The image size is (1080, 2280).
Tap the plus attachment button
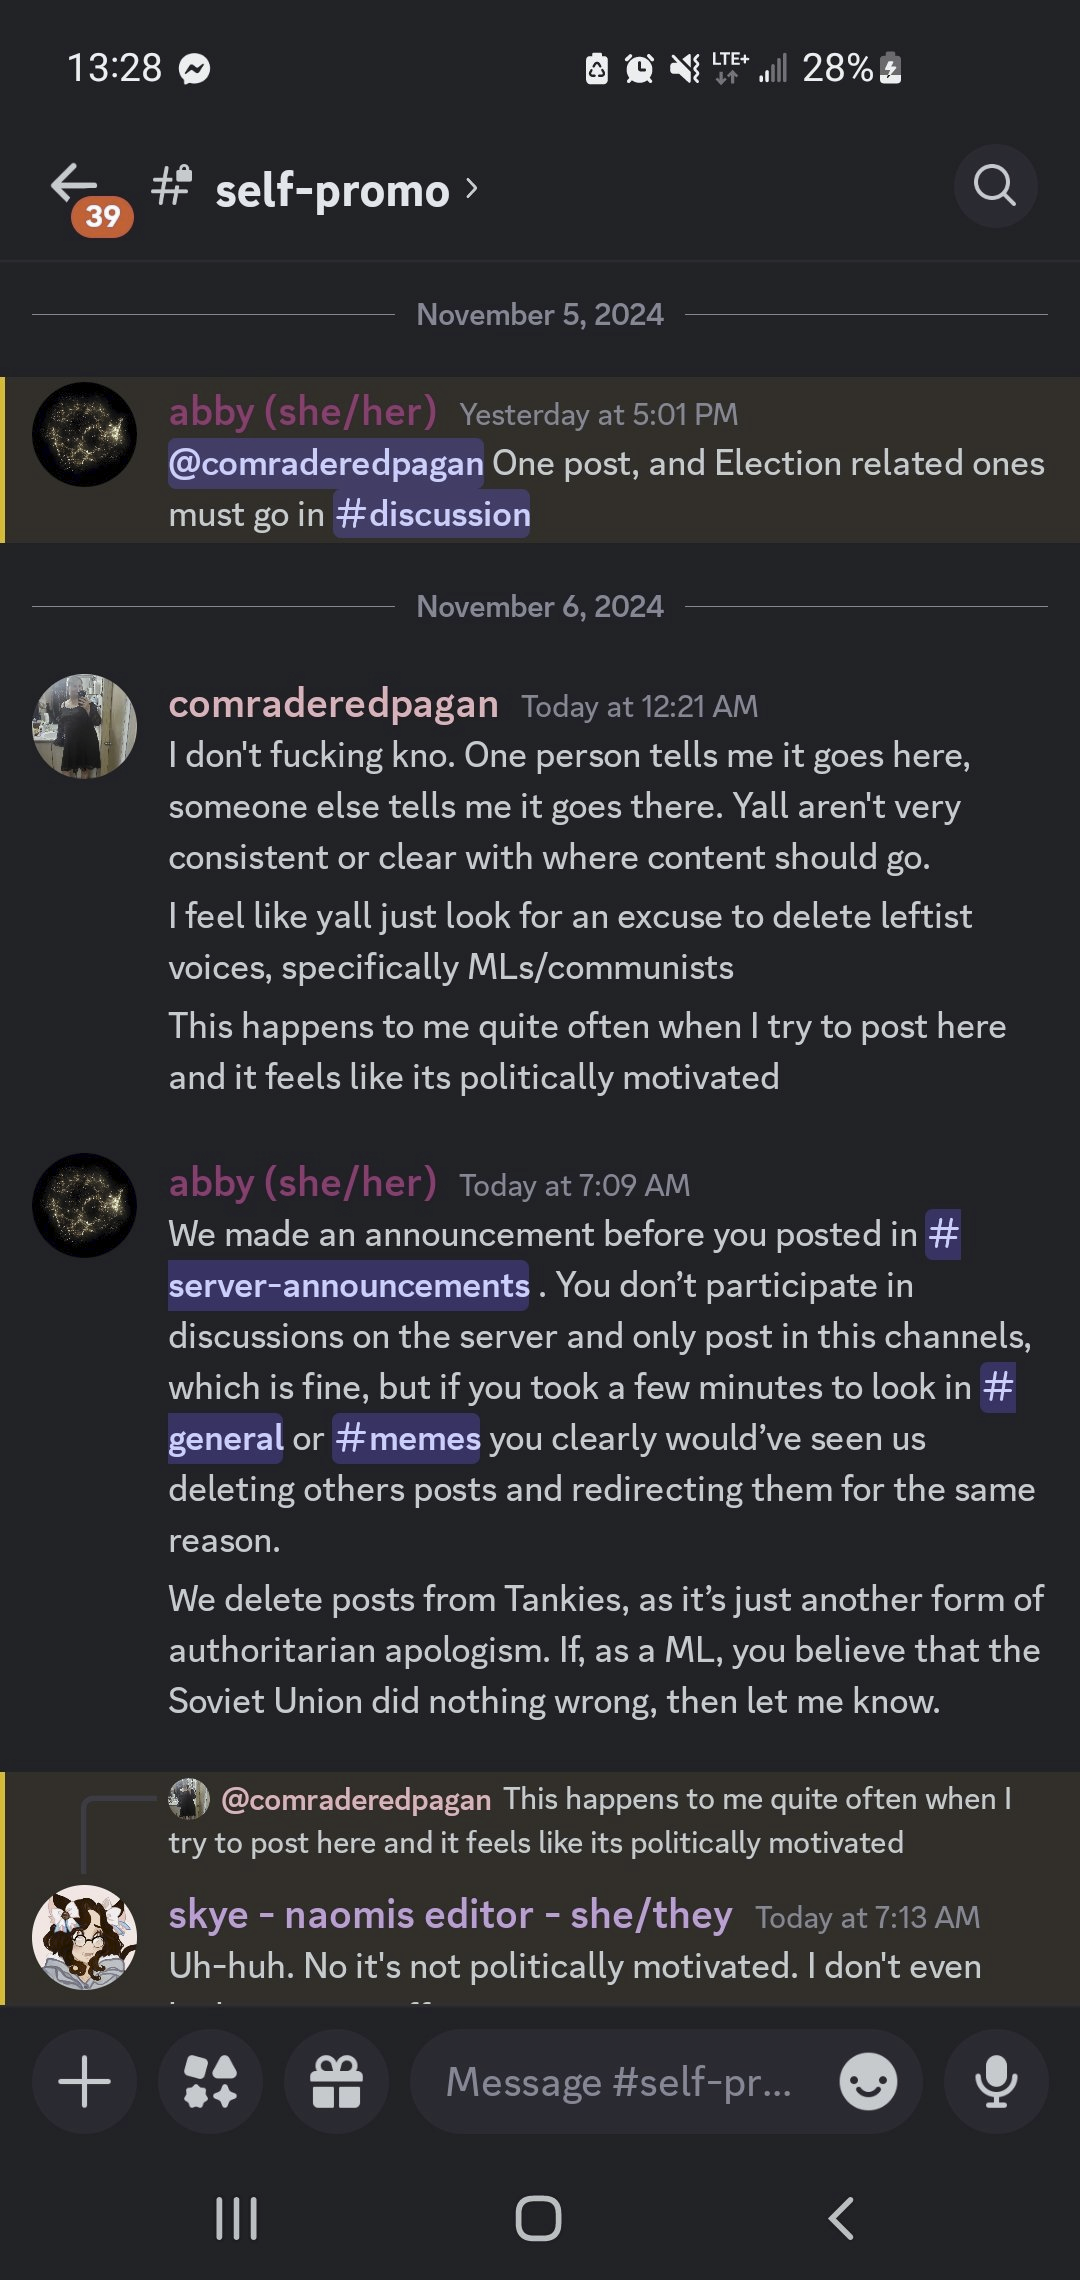tap(84, 2083)
